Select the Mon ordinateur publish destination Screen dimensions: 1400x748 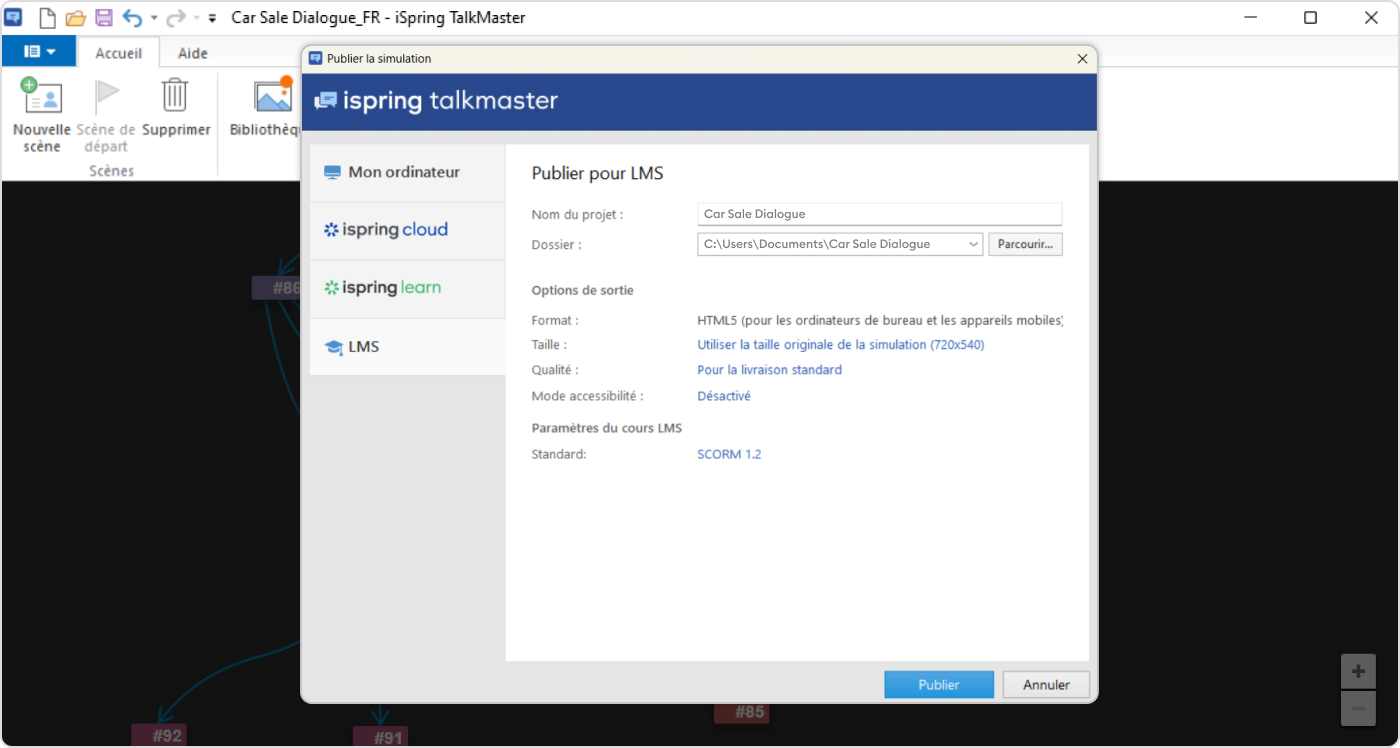point(407,173)
